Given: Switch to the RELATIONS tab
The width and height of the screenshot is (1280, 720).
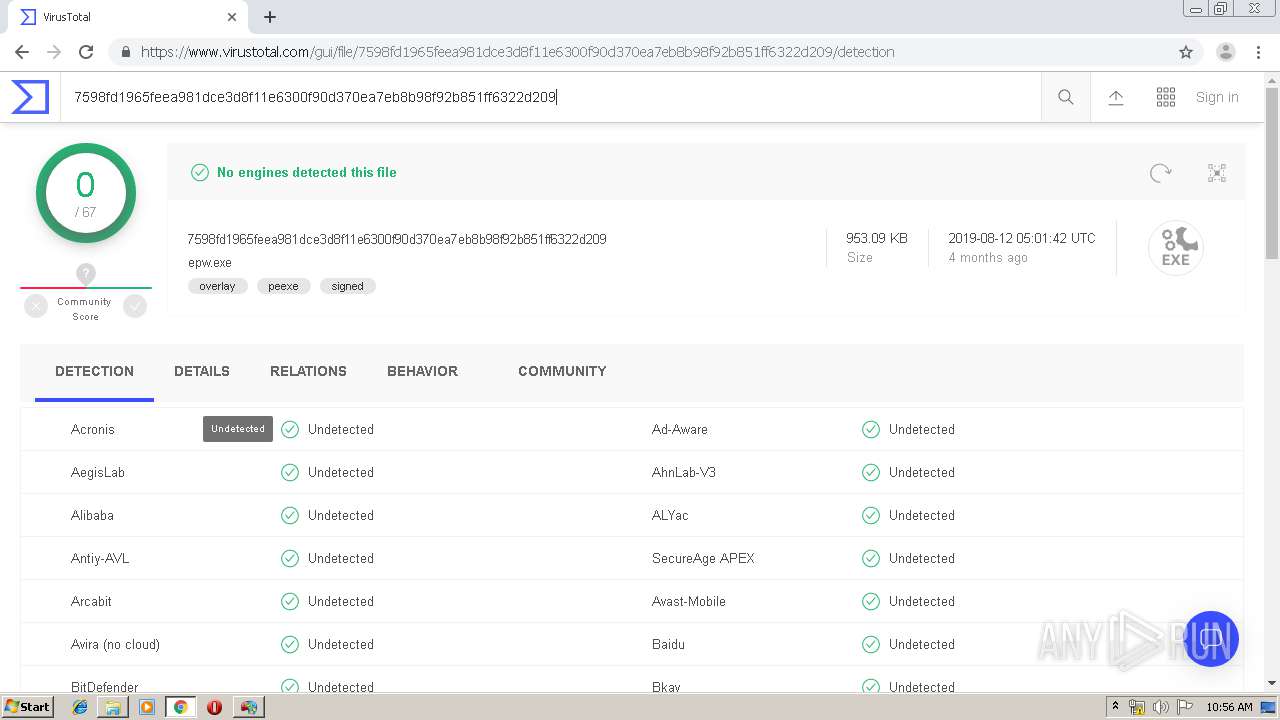Looking at the screenshot, I should (308, 371).
